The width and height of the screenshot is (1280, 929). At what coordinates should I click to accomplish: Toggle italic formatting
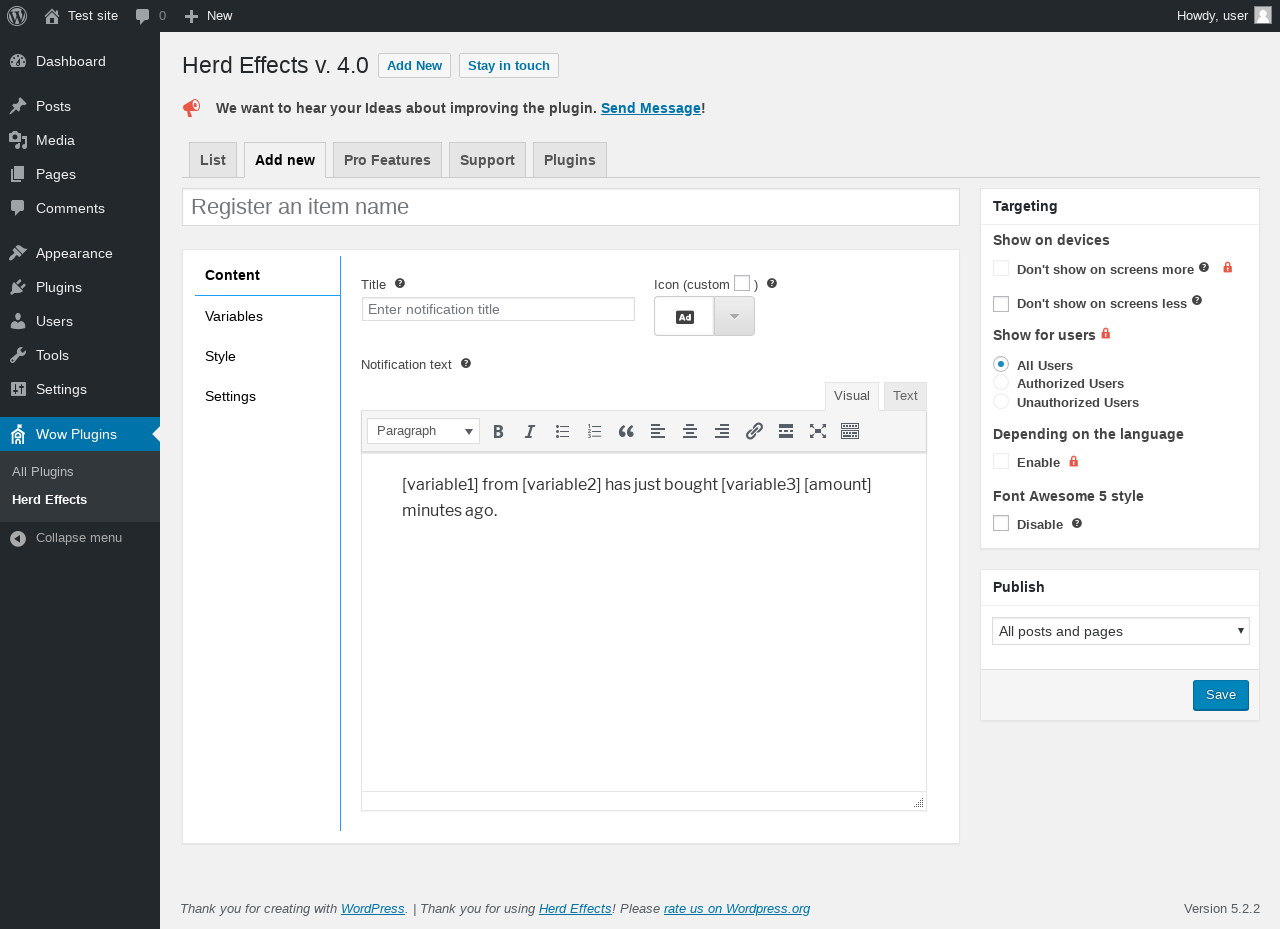tap(530, 431)
